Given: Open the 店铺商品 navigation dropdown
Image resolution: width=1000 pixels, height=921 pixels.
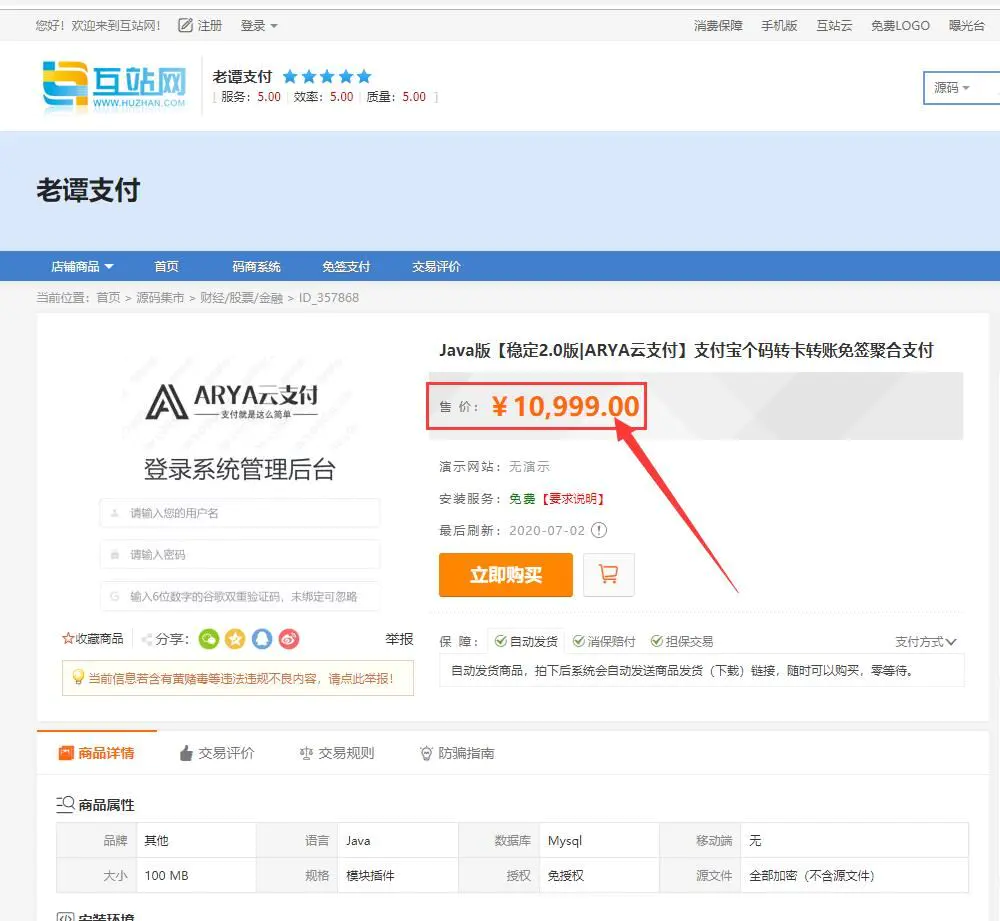Looking at the screenshot, I should pos(80,266).
